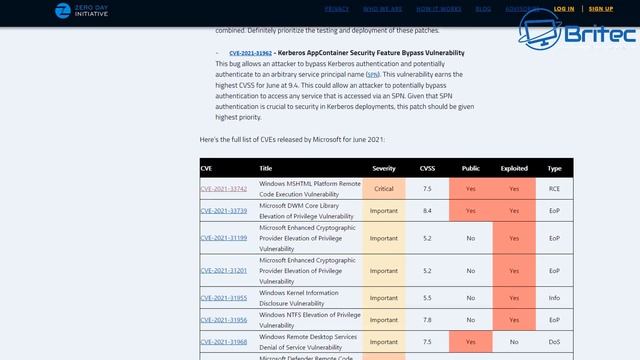Select the Windows MSHTML Platform Remote Code Execution title

310,189
